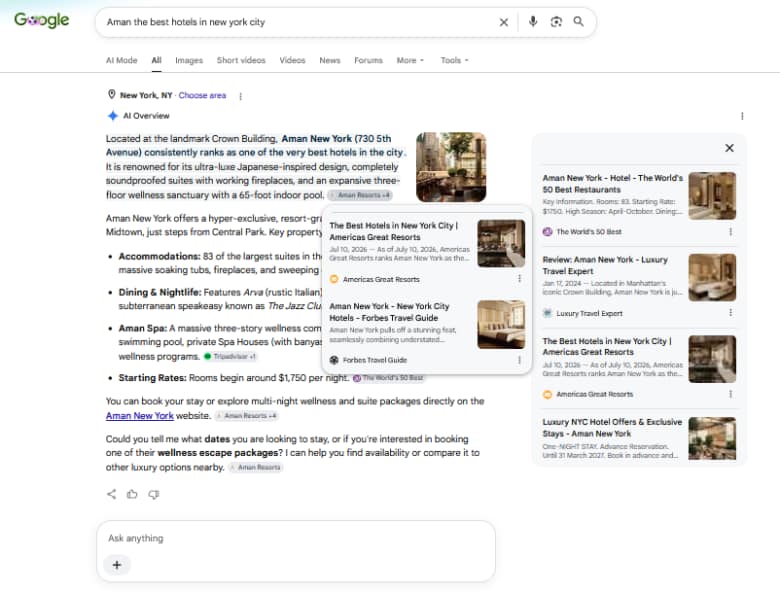Switch to AI Mode tab

coord(121,60)
